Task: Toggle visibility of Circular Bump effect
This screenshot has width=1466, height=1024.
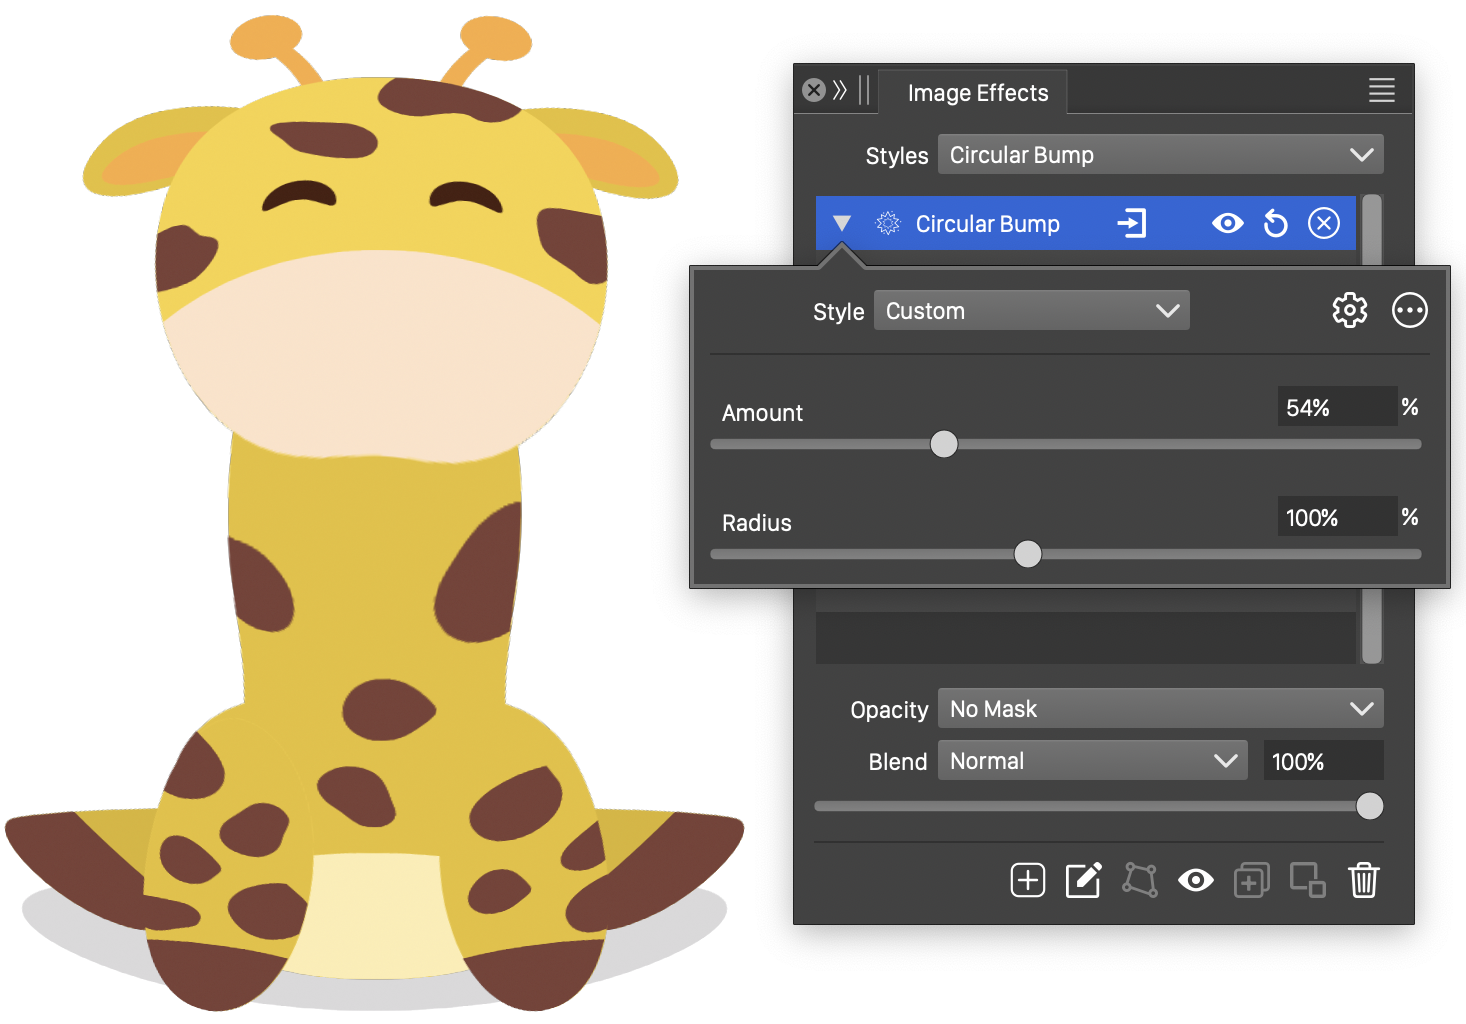Action: [1227, 223]
